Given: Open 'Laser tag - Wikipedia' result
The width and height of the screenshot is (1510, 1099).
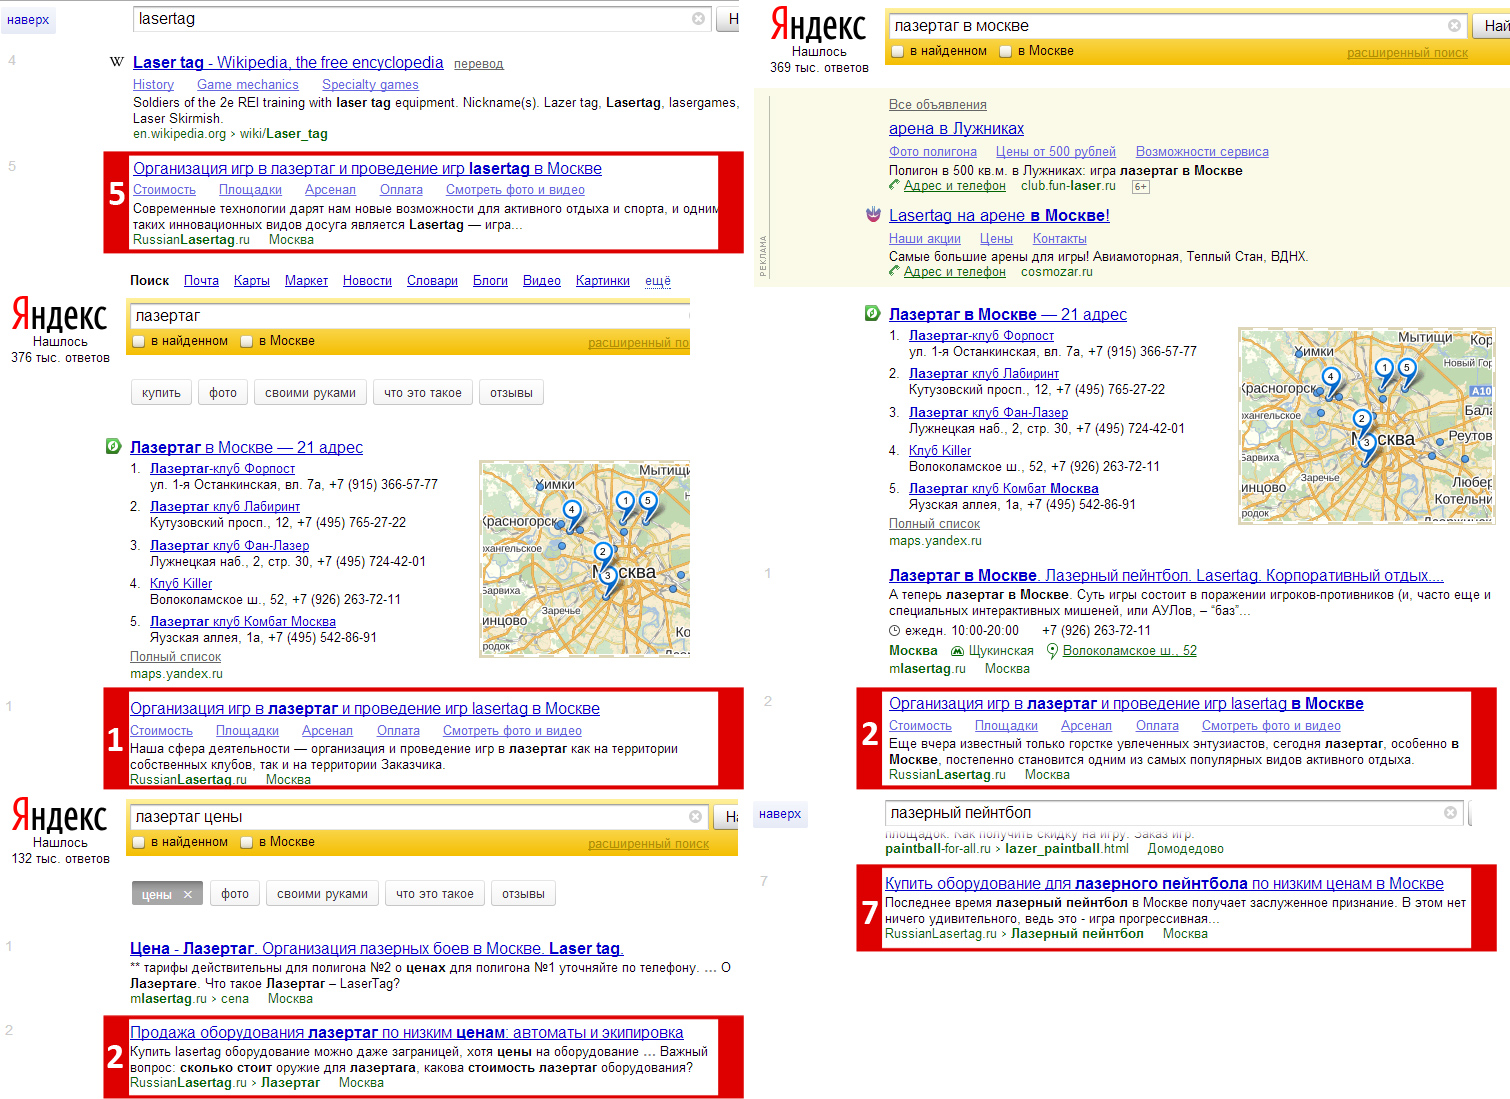Looking at the screenshot, I should [x=288, y=62].
